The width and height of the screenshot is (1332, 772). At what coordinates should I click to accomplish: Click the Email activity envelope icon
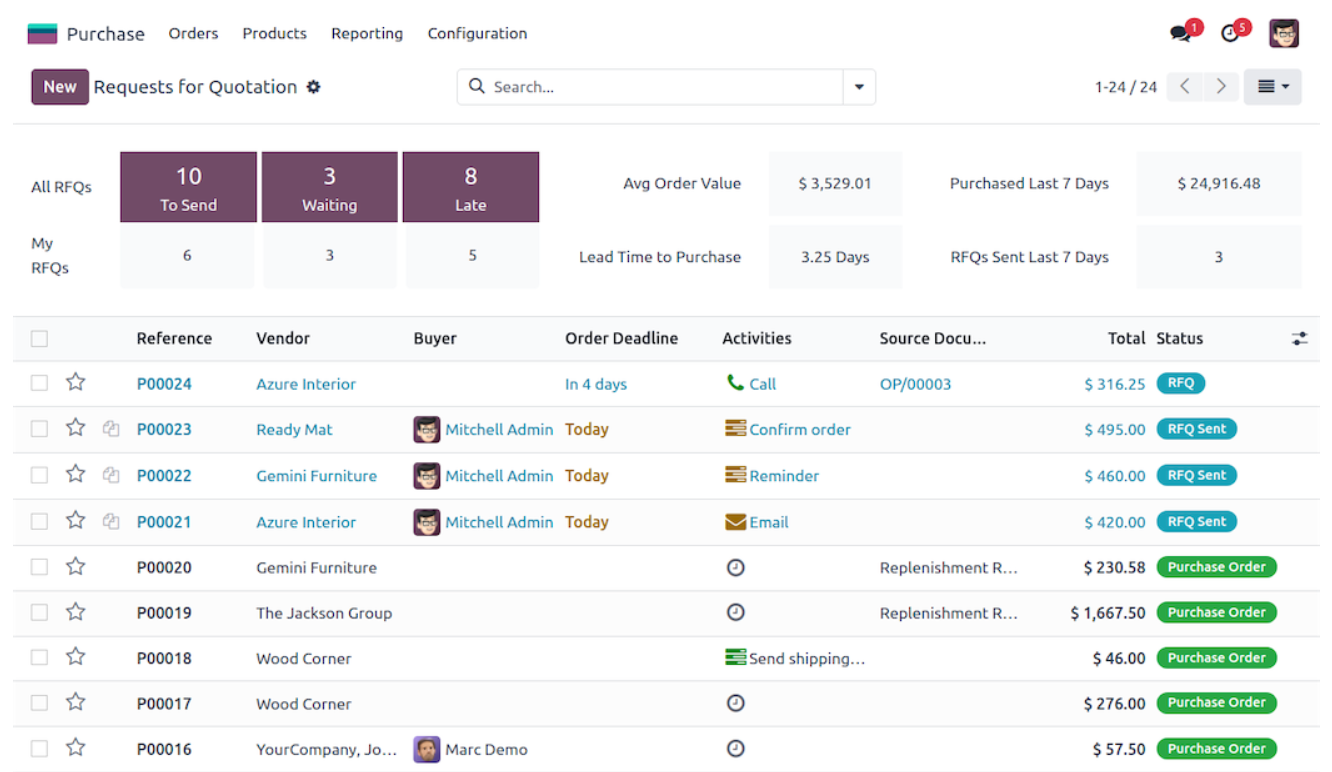(735, 521)
